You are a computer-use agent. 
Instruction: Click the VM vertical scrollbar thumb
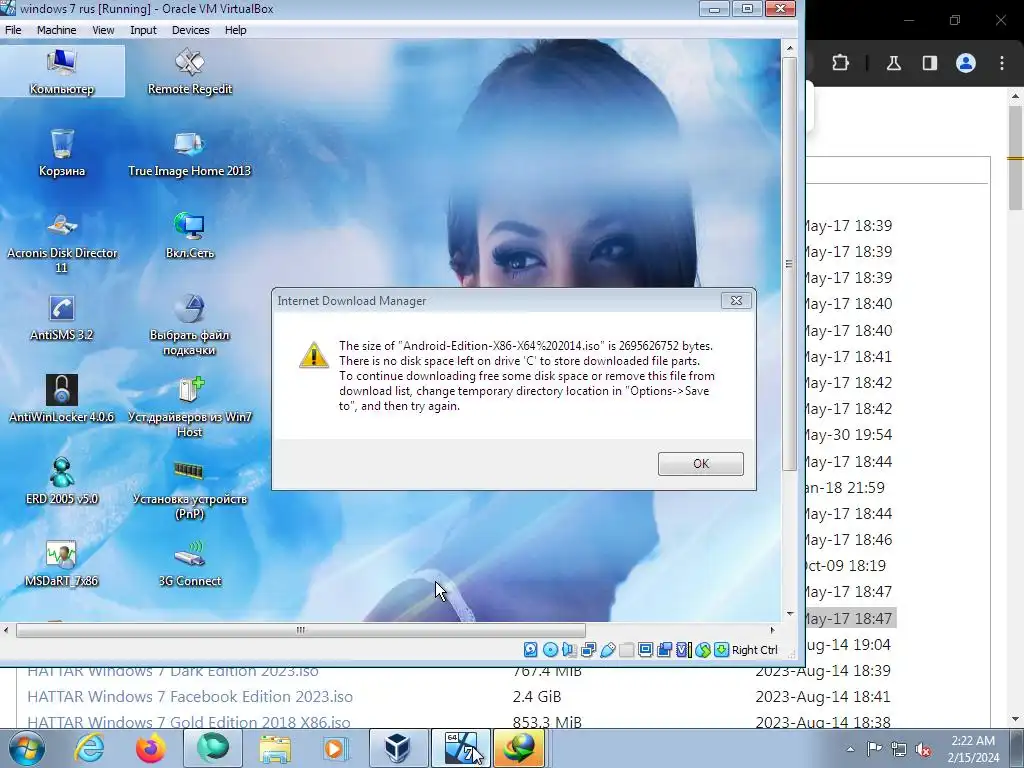(x=789, y=264)
